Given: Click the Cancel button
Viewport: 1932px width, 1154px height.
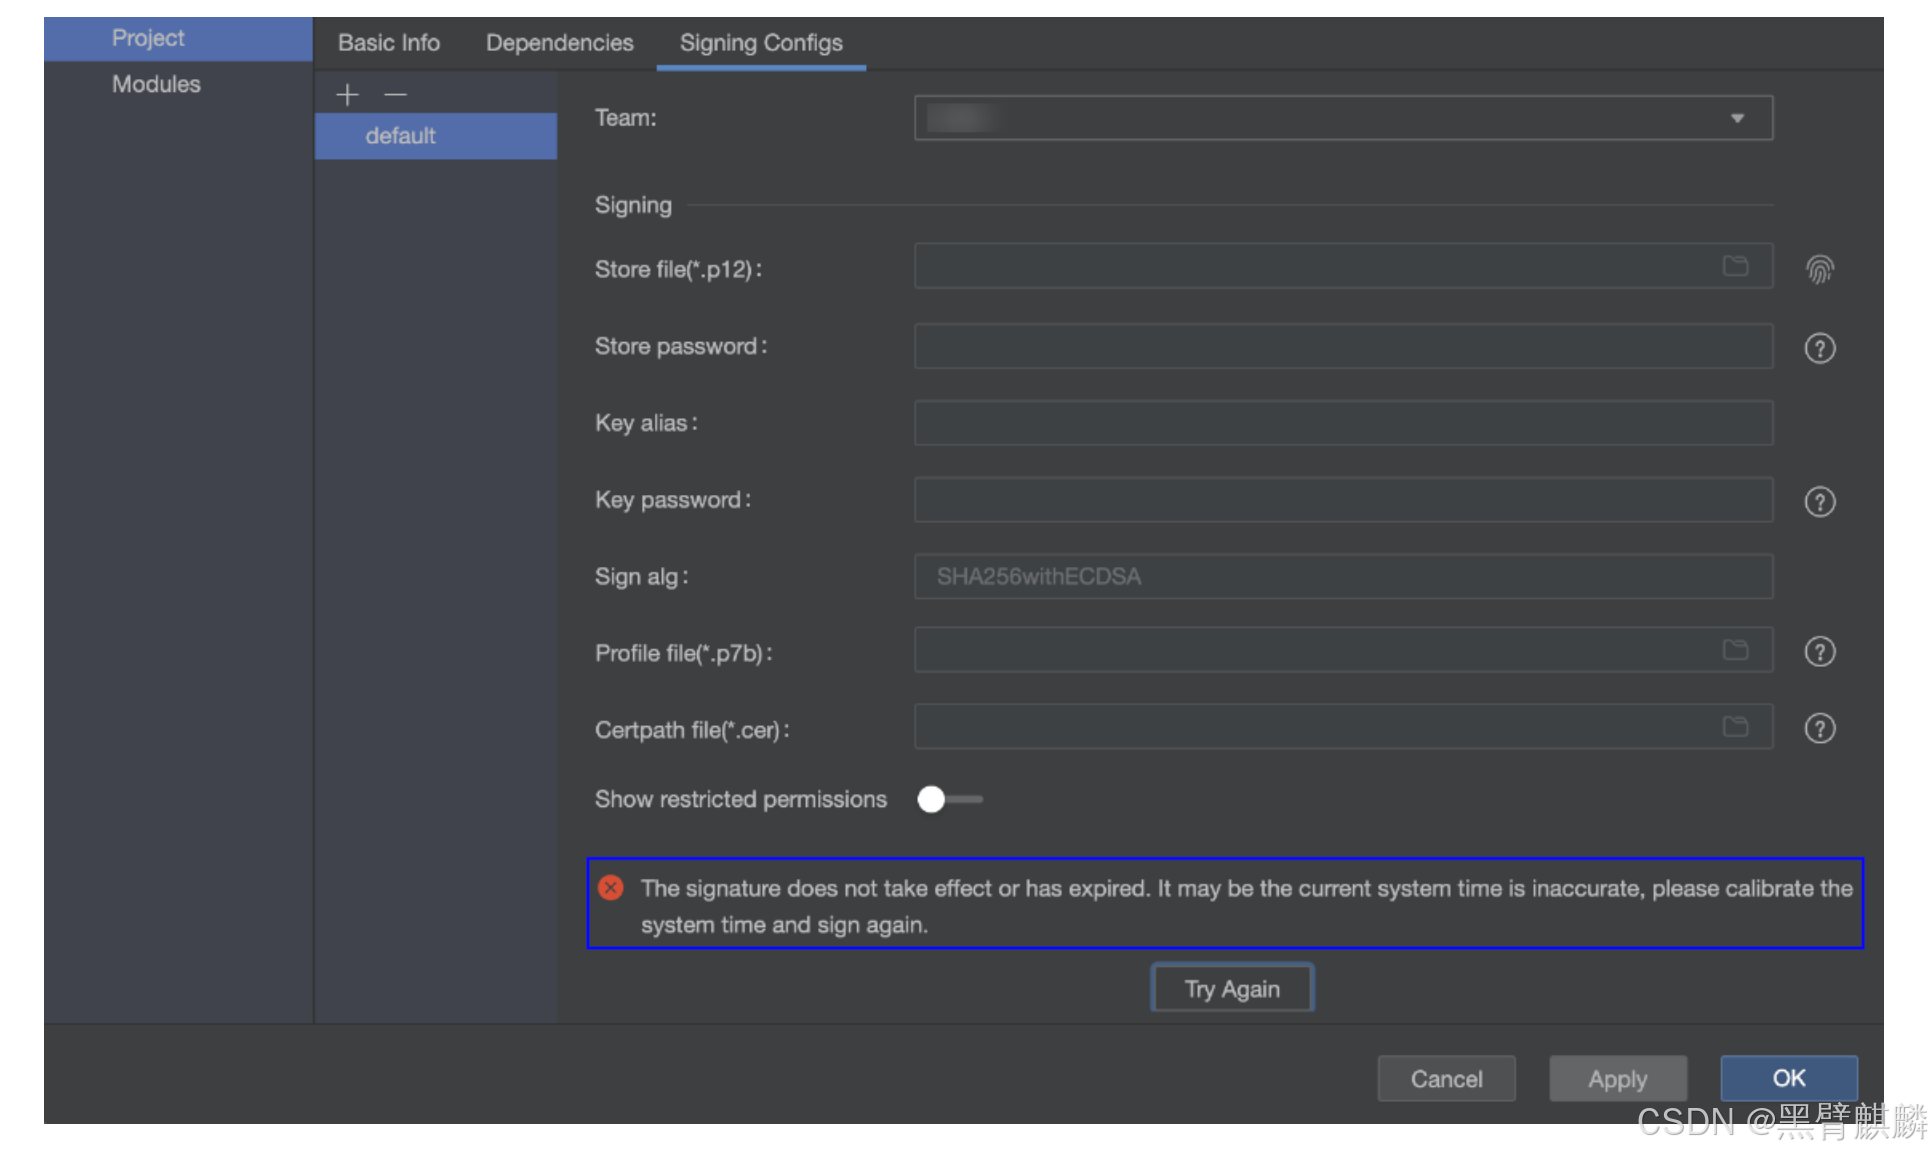Looking at the screenshot, I should pos(1445,1079).
